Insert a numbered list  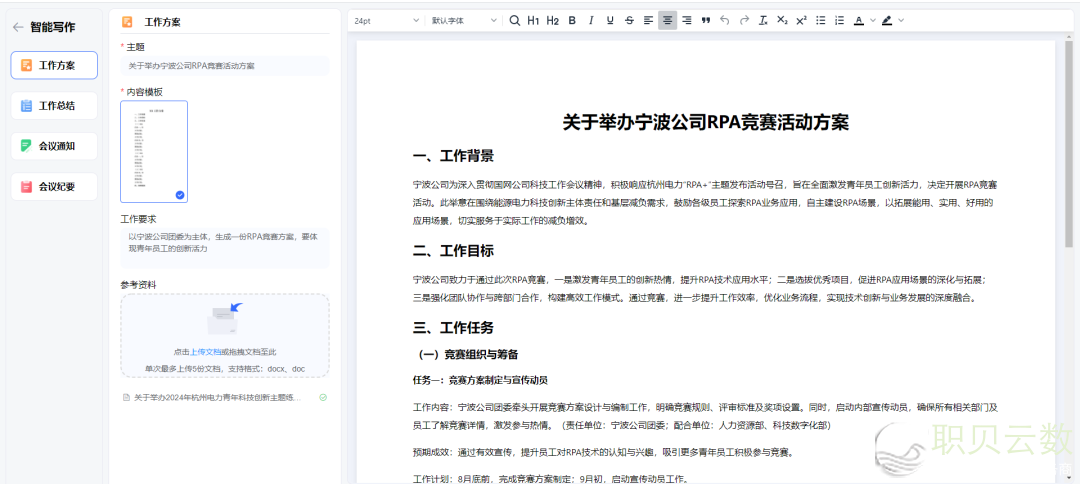point(839,20)
